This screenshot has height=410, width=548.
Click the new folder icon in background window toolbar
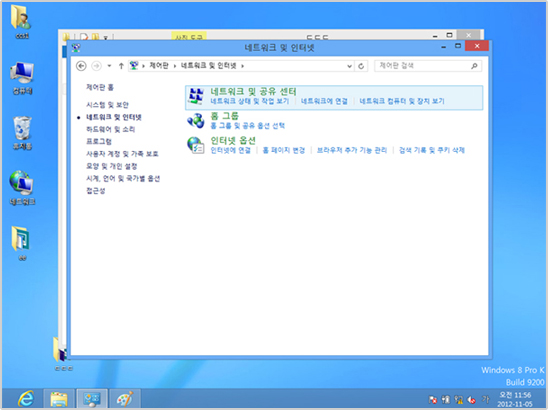pos(95,36)
